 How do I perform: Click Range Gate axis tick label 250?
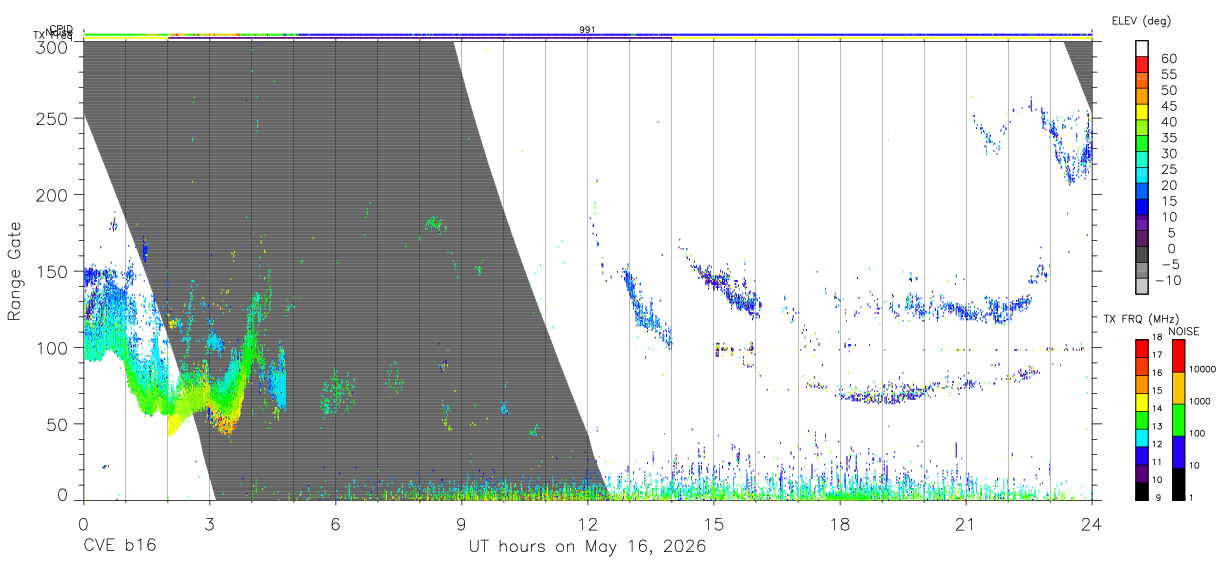53,118
